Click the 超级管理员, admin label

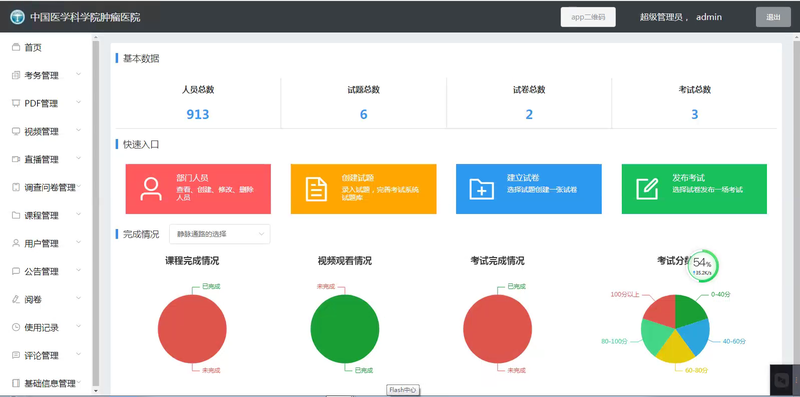pyautogui.click(x=681, y=17)
